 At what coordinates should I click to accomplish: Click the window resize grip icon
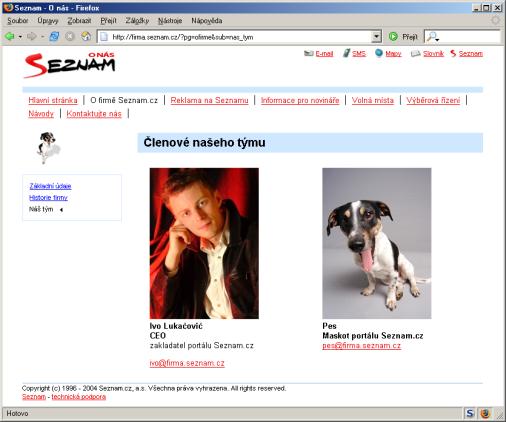pyautogui.click(x=500, y=415)
